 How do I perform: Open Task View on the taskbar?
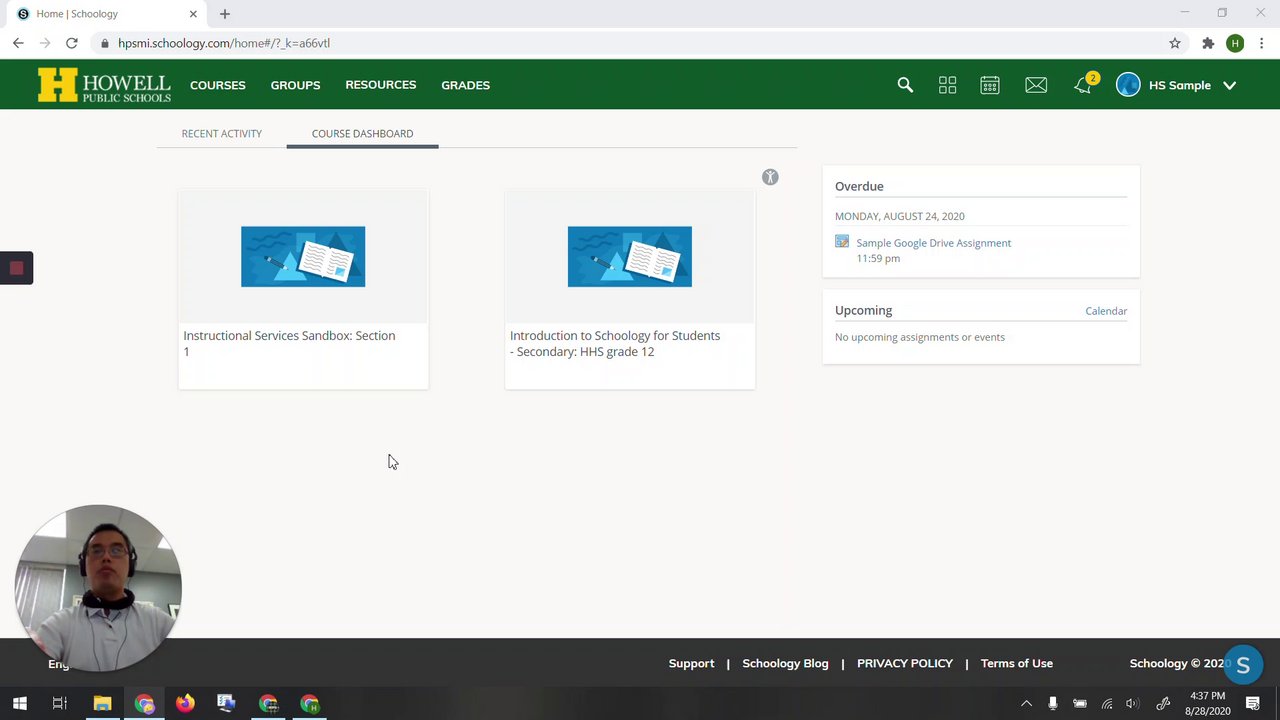click(60, 704)
